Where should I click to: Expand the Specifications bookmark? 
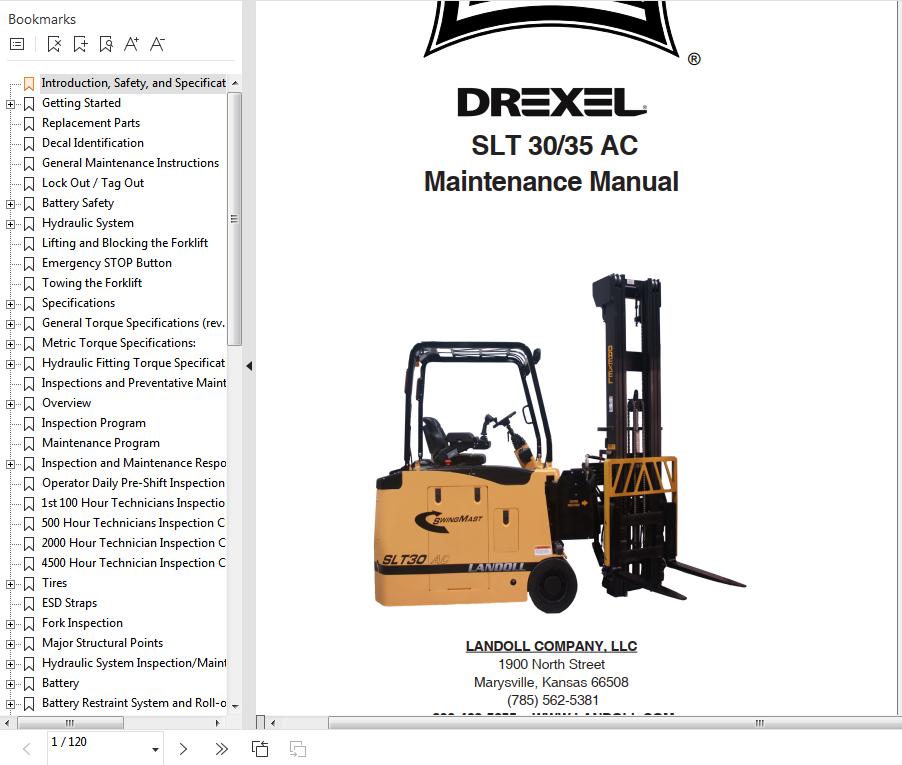click(10, 304)
